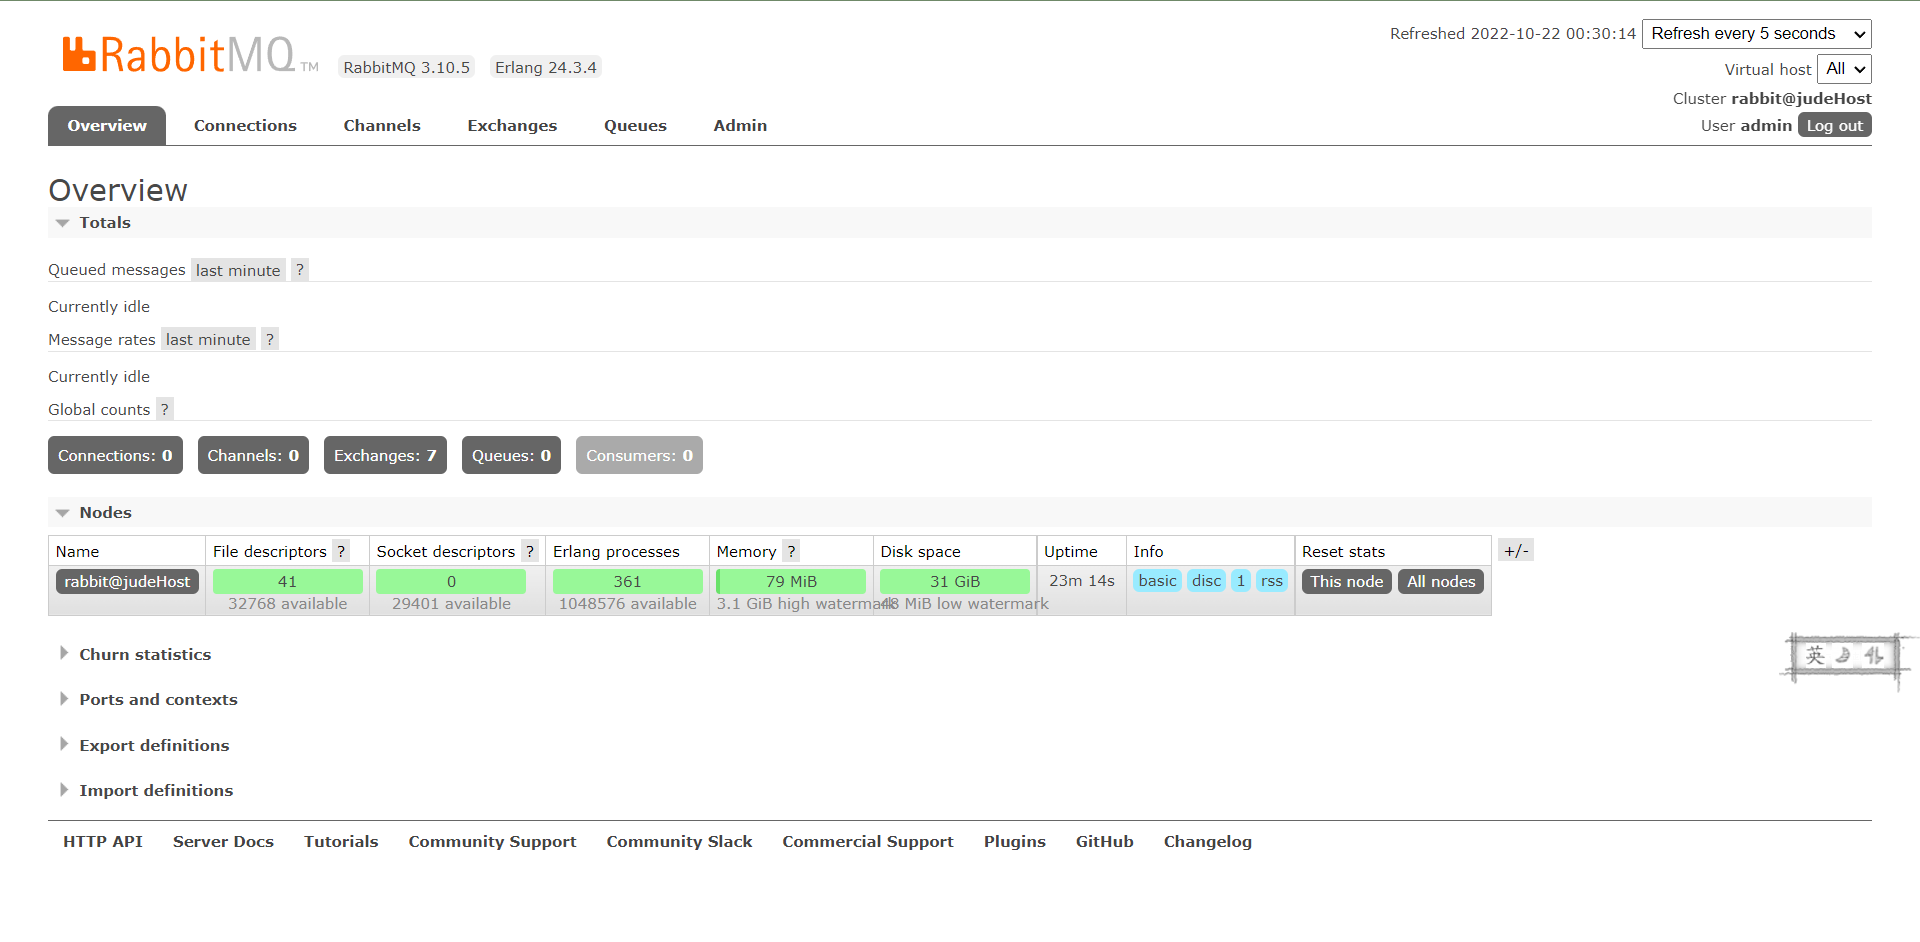Click Consumers: 0 count button

(x=639, y=455)
